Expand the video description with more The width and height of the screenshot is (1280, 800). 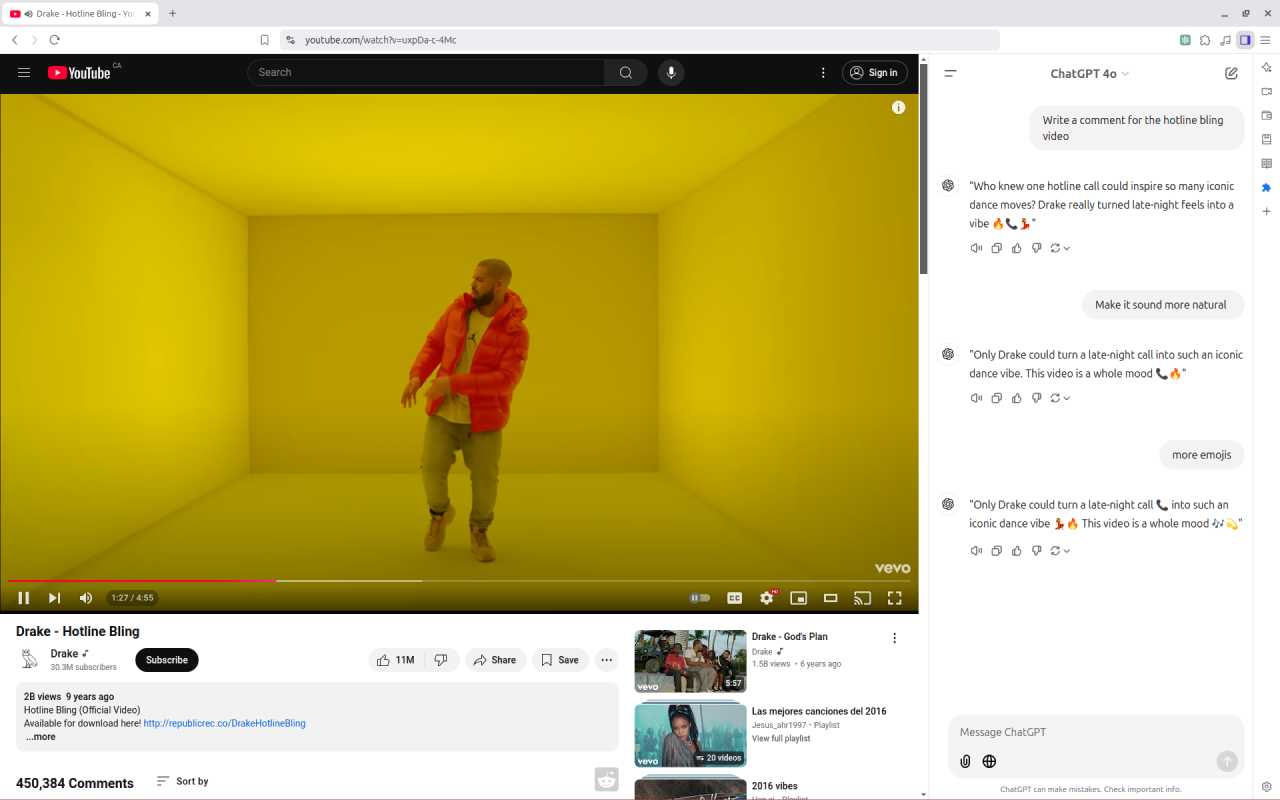[x=40, y=736]
